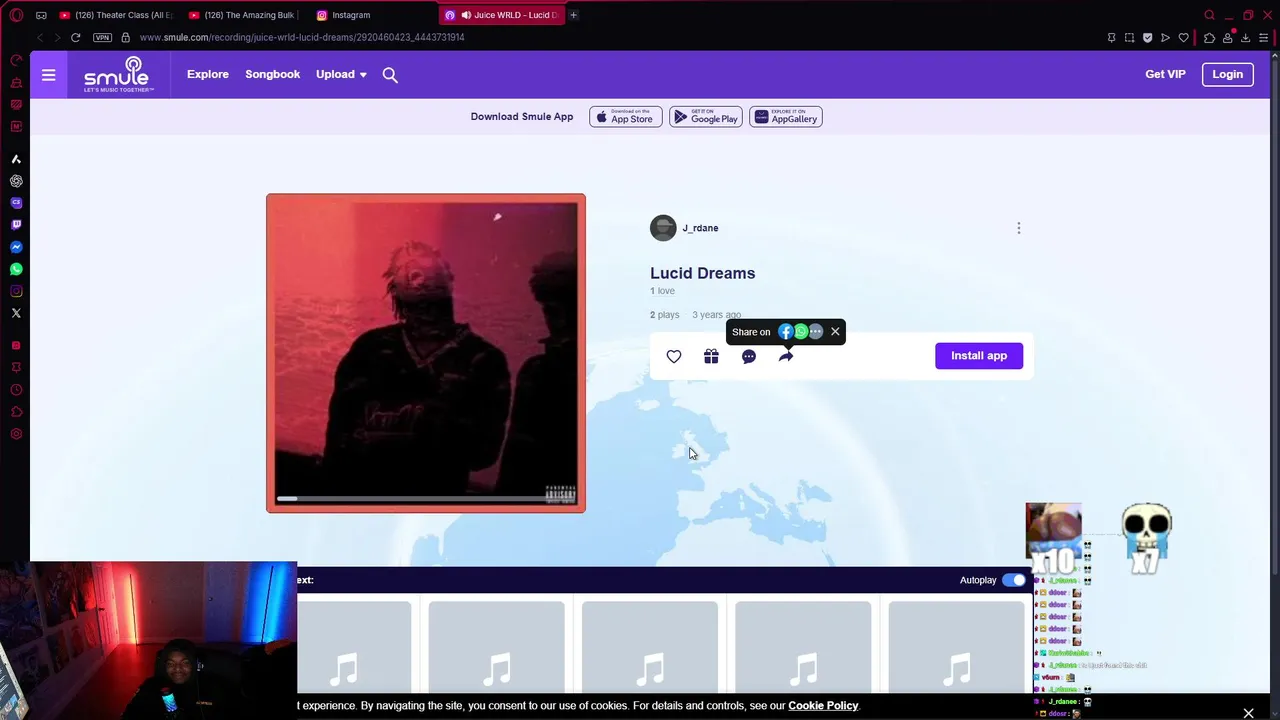Click the snapshot capture icon in toolbar

1129,37
